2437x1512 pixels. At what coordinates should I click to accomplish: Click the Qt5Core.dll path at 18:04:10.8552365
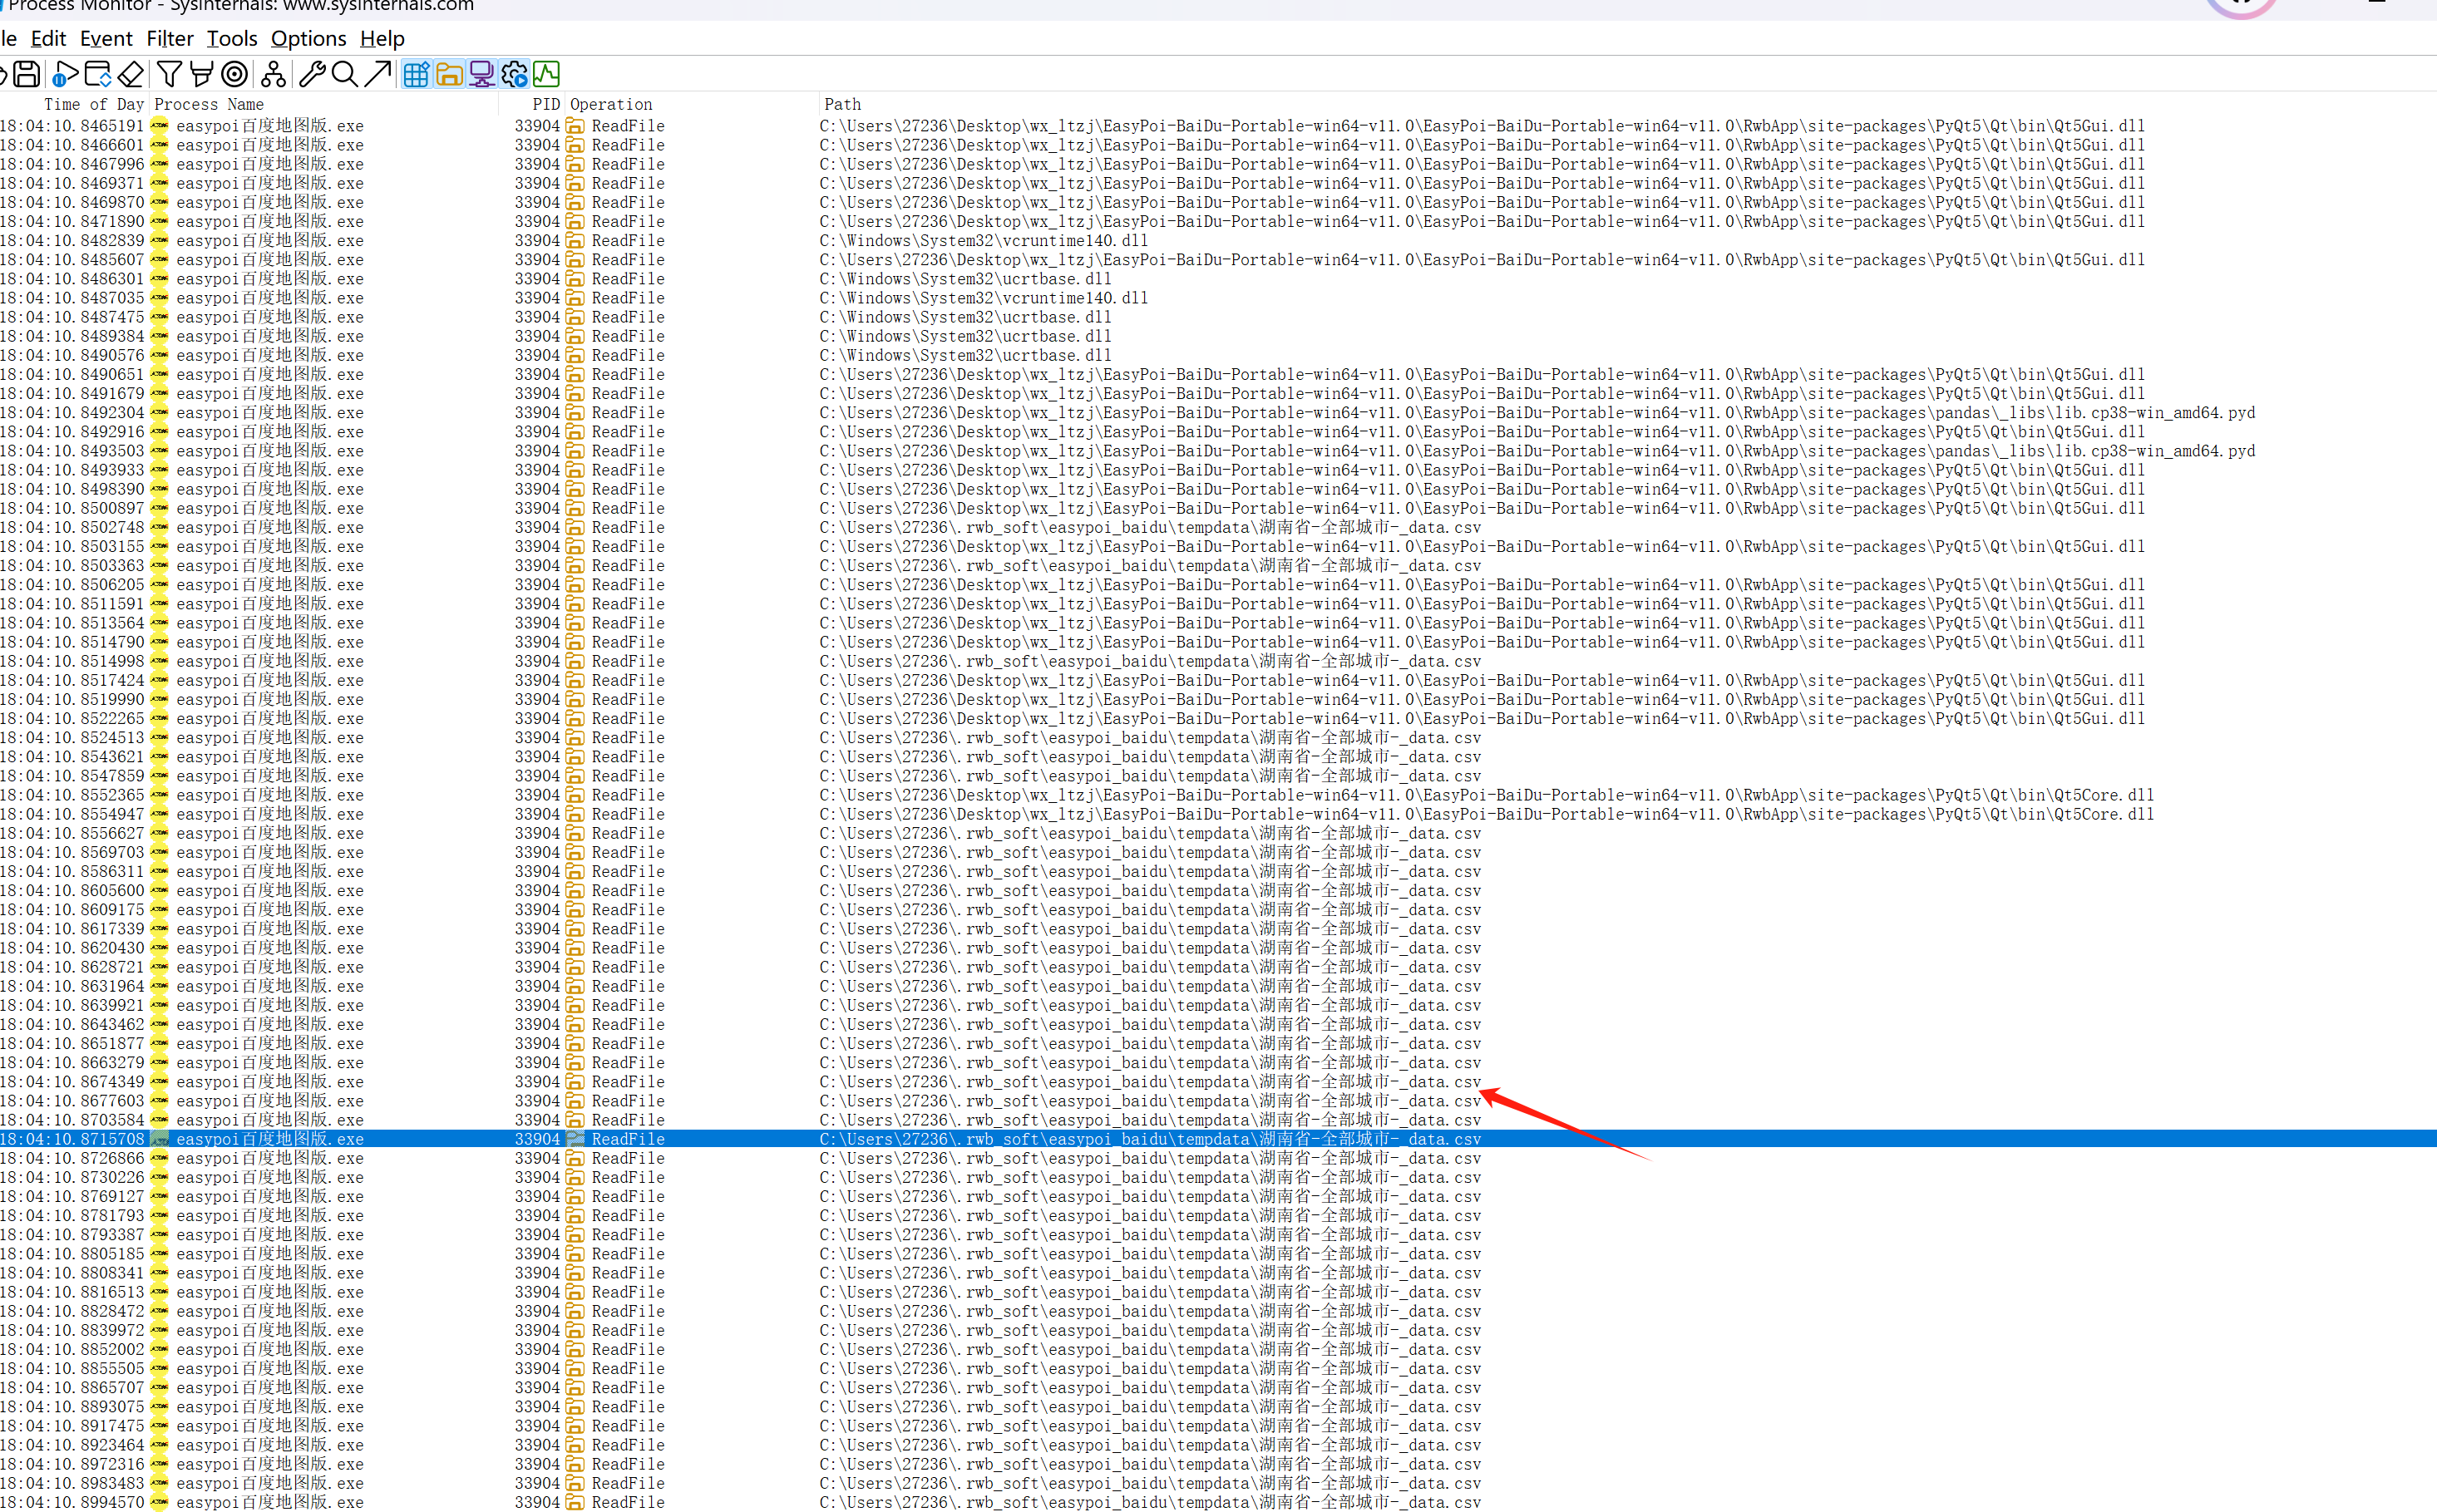pos(1486,795)
